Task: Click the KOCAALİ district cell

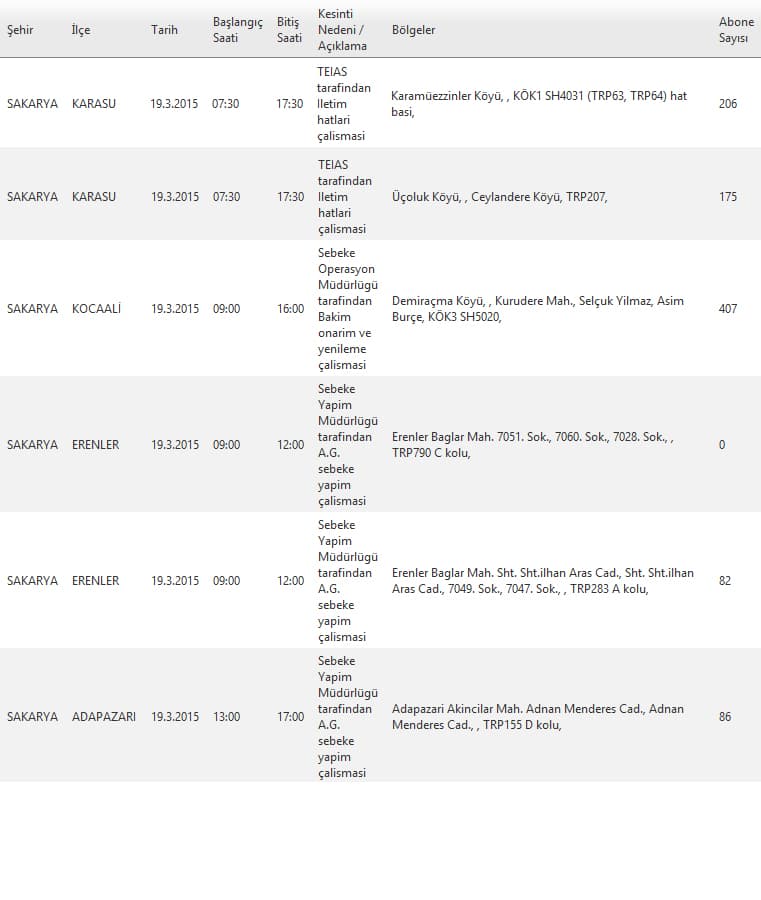Action: click(96, 309)
